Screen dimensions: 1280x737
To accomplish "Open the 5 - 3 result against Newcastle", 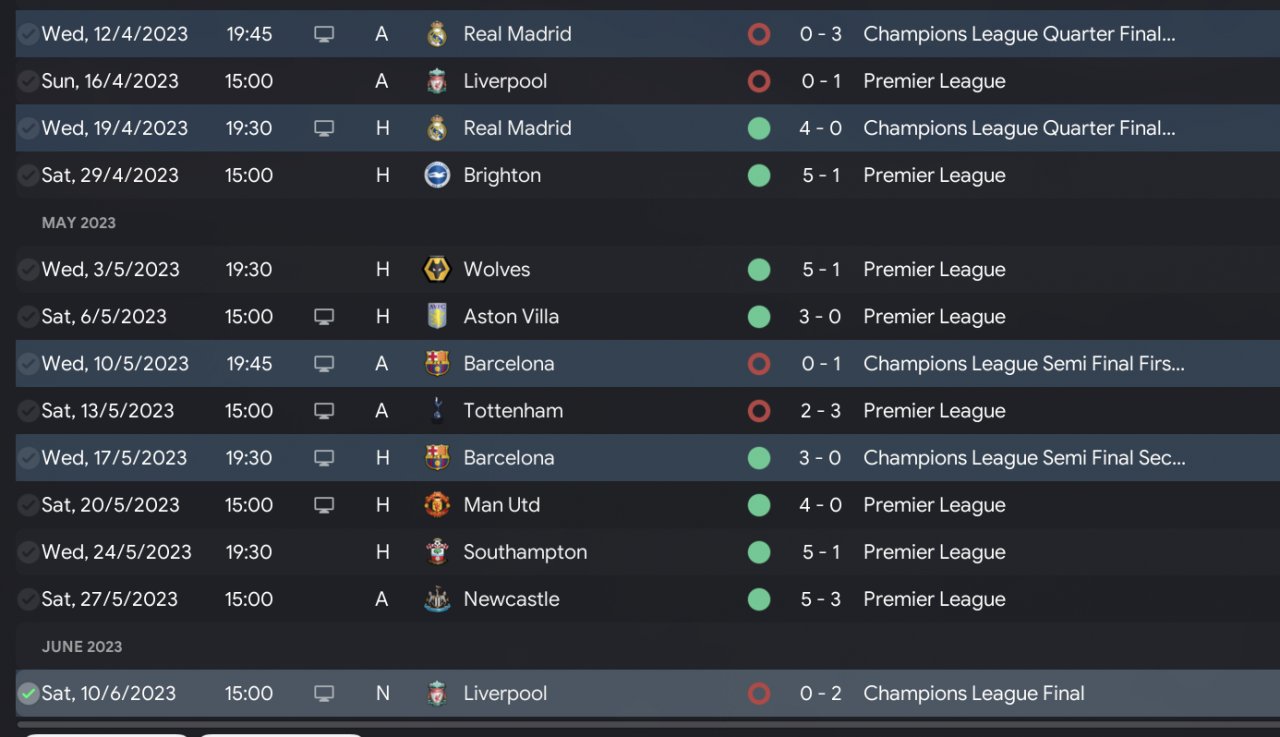I will (820, 599).
